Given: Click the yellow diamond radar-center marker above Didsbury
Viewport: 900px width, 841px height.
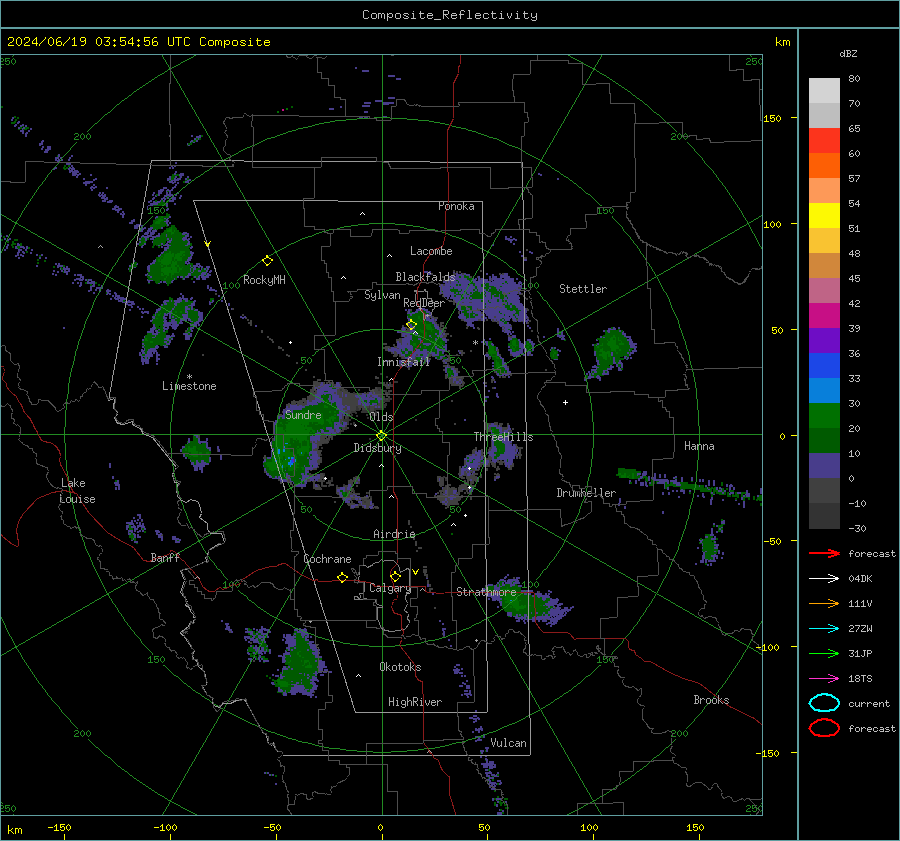Looking at the screenshot, I should click(382, 436).
